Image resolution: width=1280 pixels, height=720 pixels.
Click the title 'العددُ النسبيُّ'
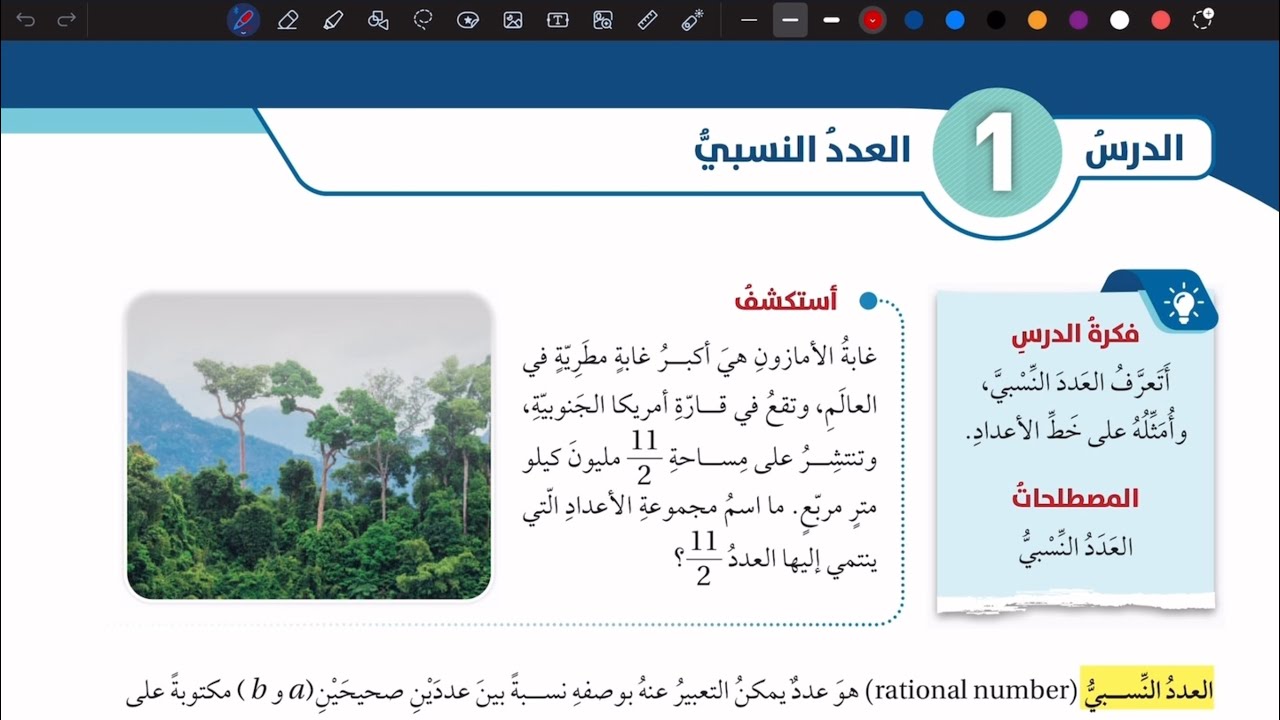803,150
